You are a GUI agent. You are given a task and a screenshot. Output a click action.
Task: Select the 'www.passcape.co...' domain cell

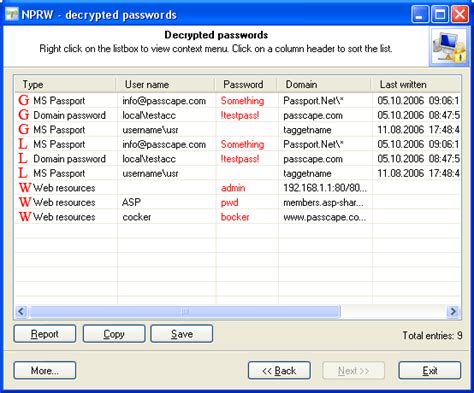click(325, 217)
